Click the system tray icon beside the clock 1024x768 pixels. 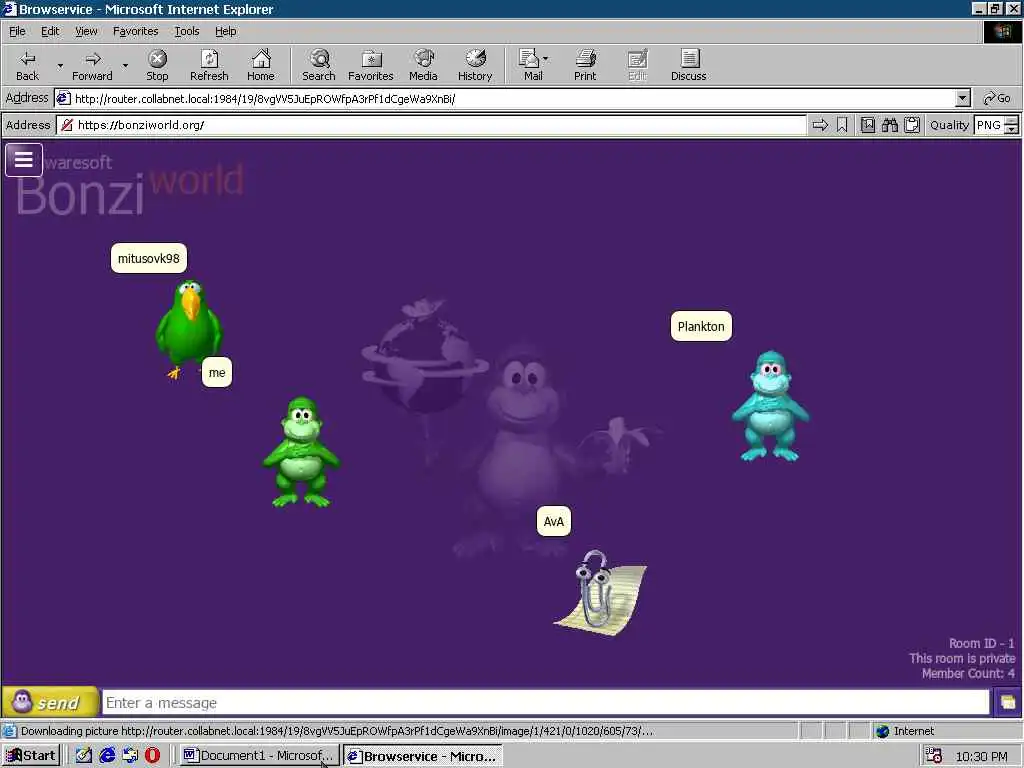934,756
